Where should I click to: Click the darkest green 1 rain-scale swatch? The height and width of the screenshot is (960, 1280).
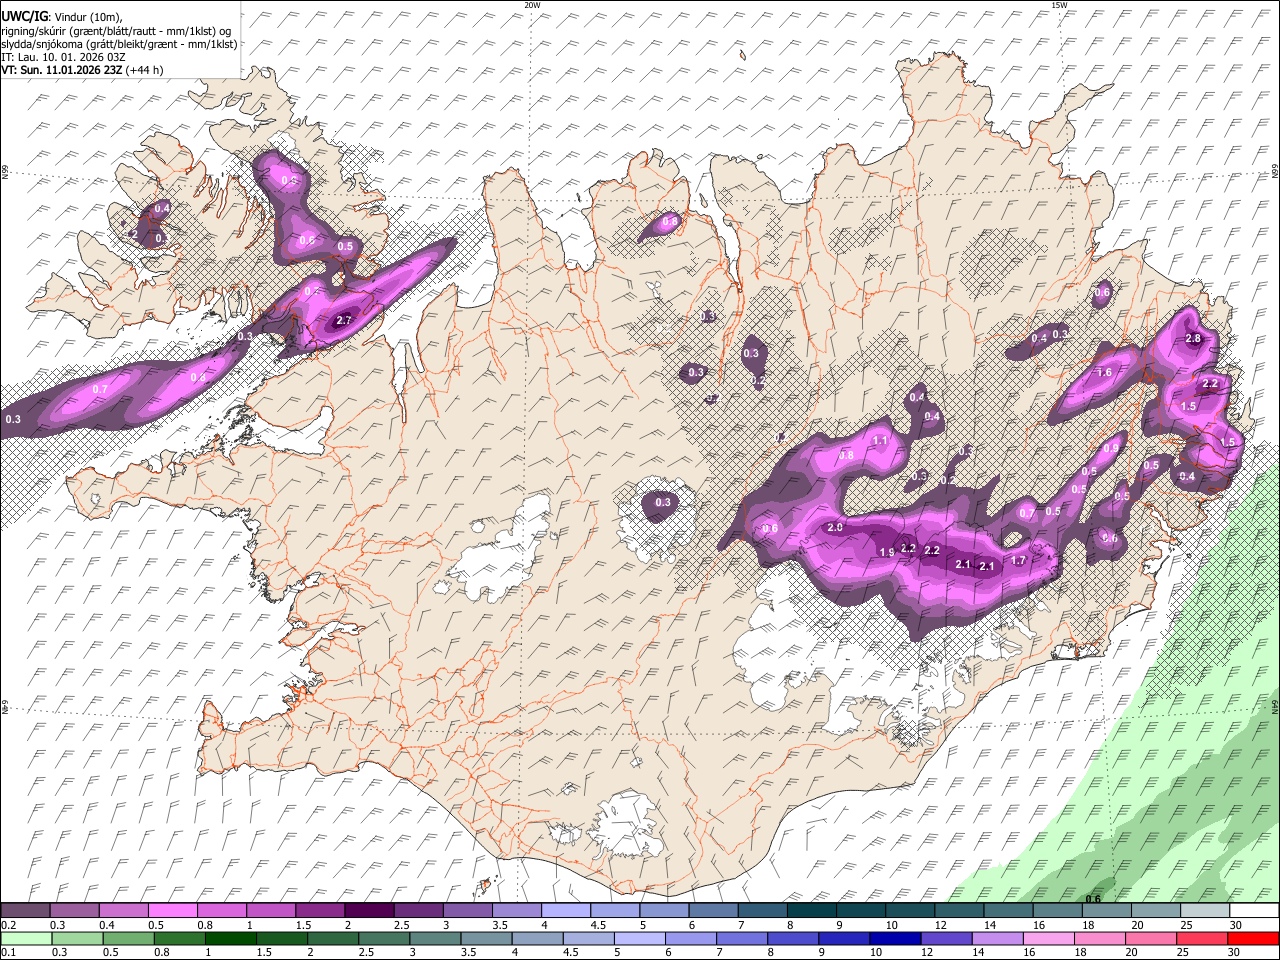230,938
